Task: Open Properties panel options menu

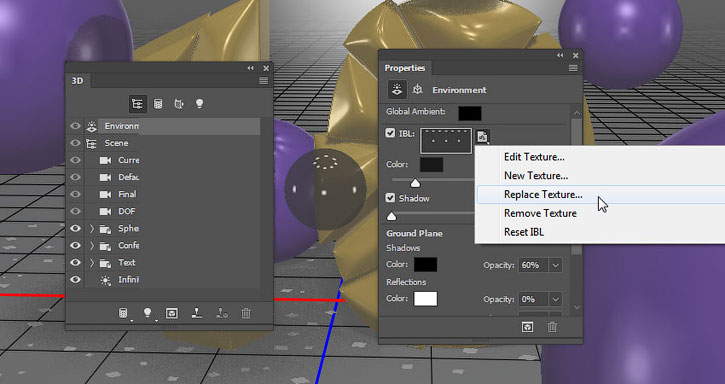Action: (x=573, y=68)
